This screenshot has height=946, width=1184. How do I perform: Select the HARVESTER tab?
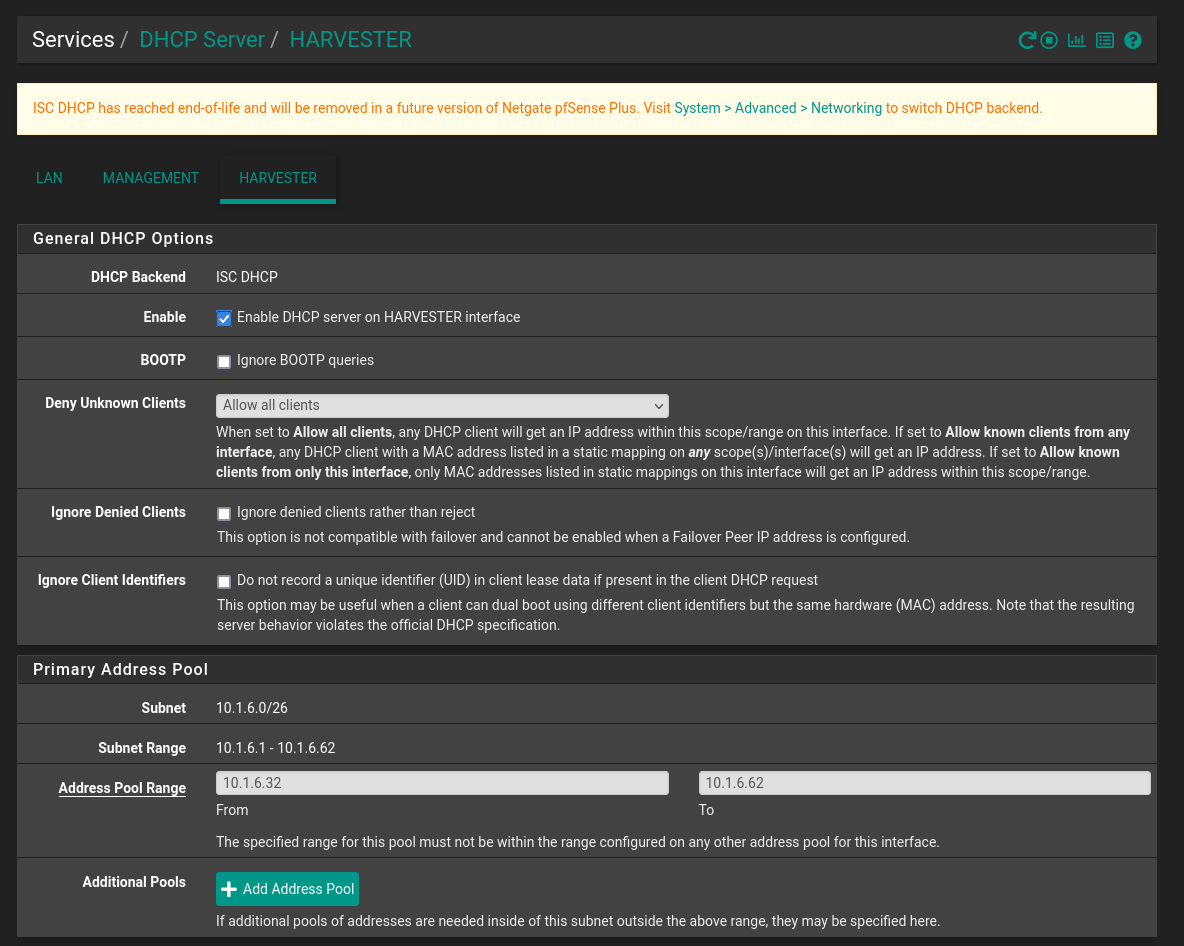tap(278, 178)
